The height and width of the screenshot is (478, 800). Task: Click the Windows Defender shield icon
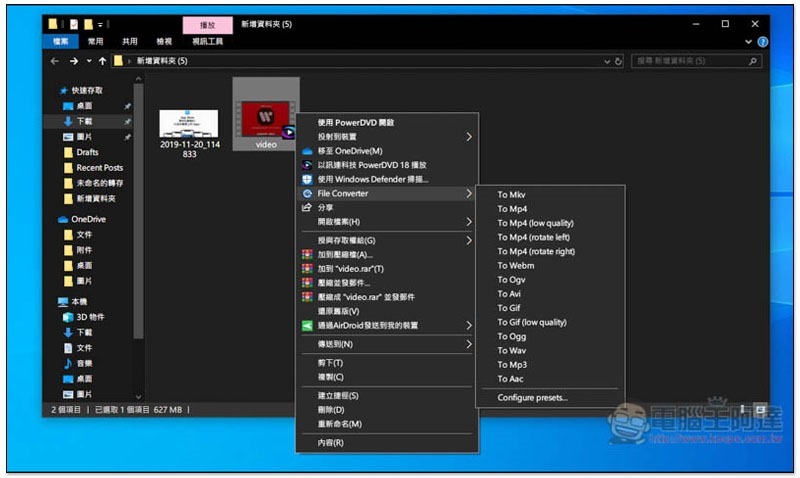(x=307, y=179)
